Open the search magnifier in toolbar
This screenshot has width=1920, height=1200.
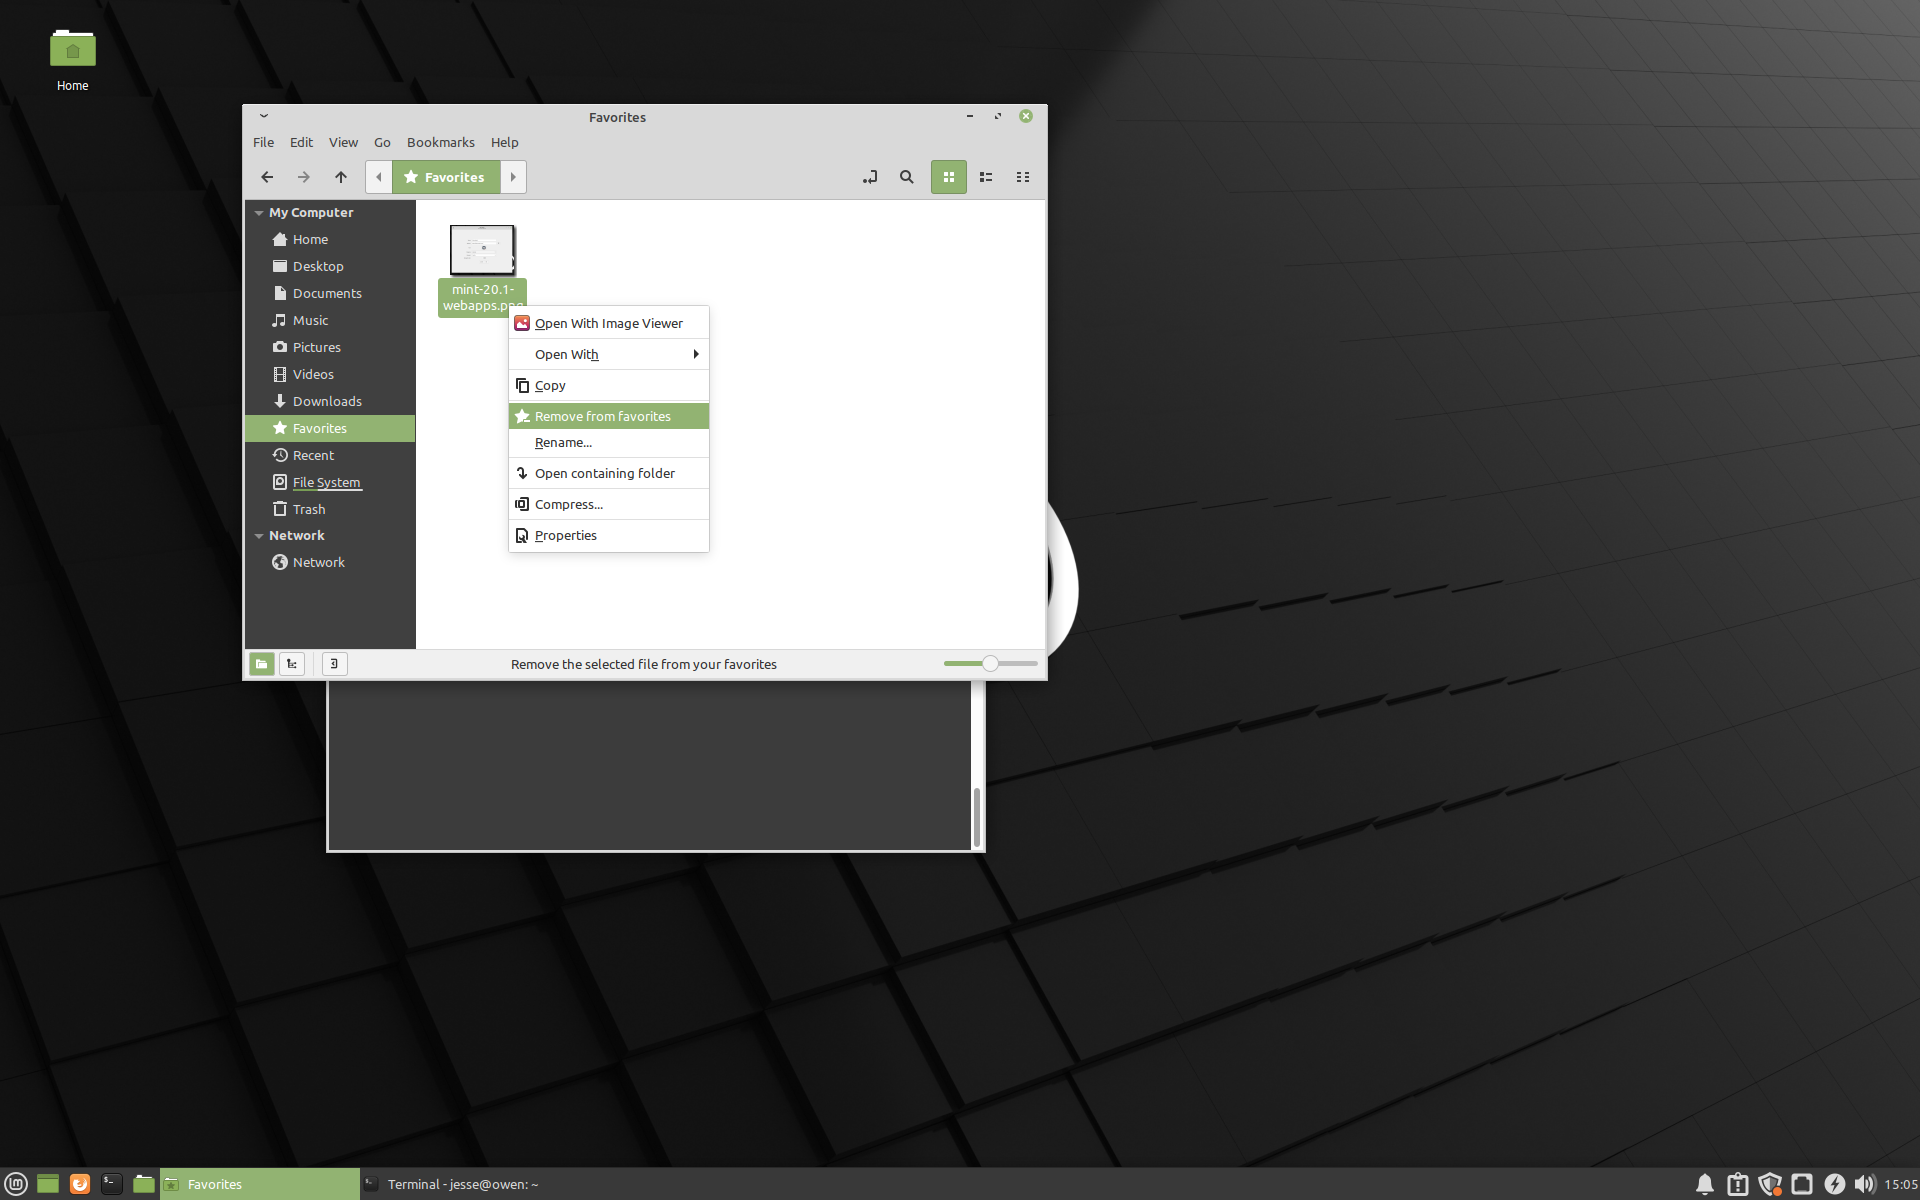907,177
